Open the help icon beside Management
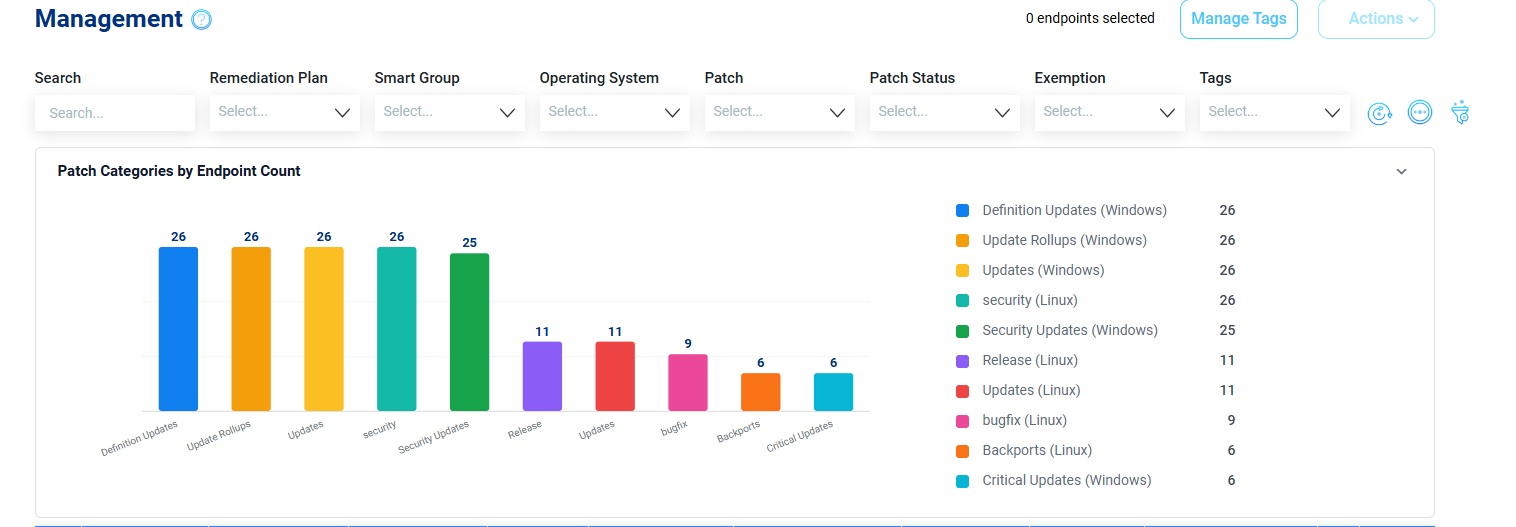This screenshot has height=527, width=1516. [x=202, y=19]
